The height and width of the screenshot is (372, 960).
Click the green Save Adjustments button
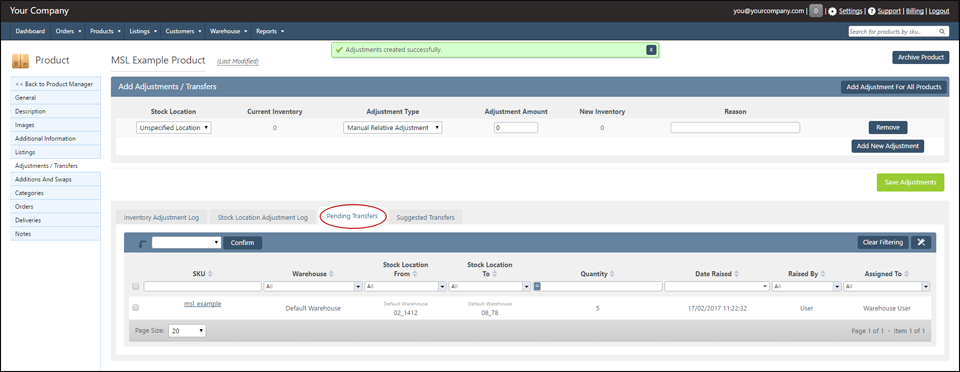tap(910, 182)
